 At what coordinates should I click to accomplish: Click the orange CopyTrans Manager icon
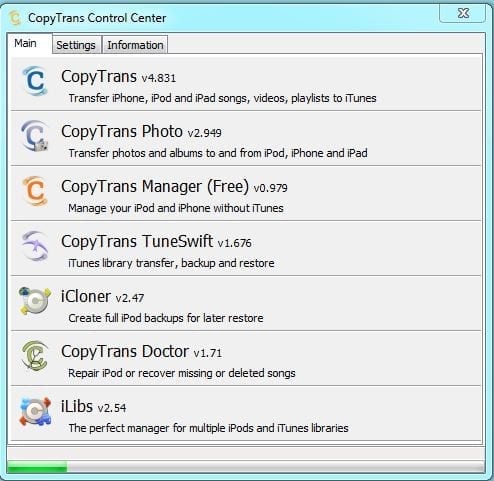pos(35,191)
